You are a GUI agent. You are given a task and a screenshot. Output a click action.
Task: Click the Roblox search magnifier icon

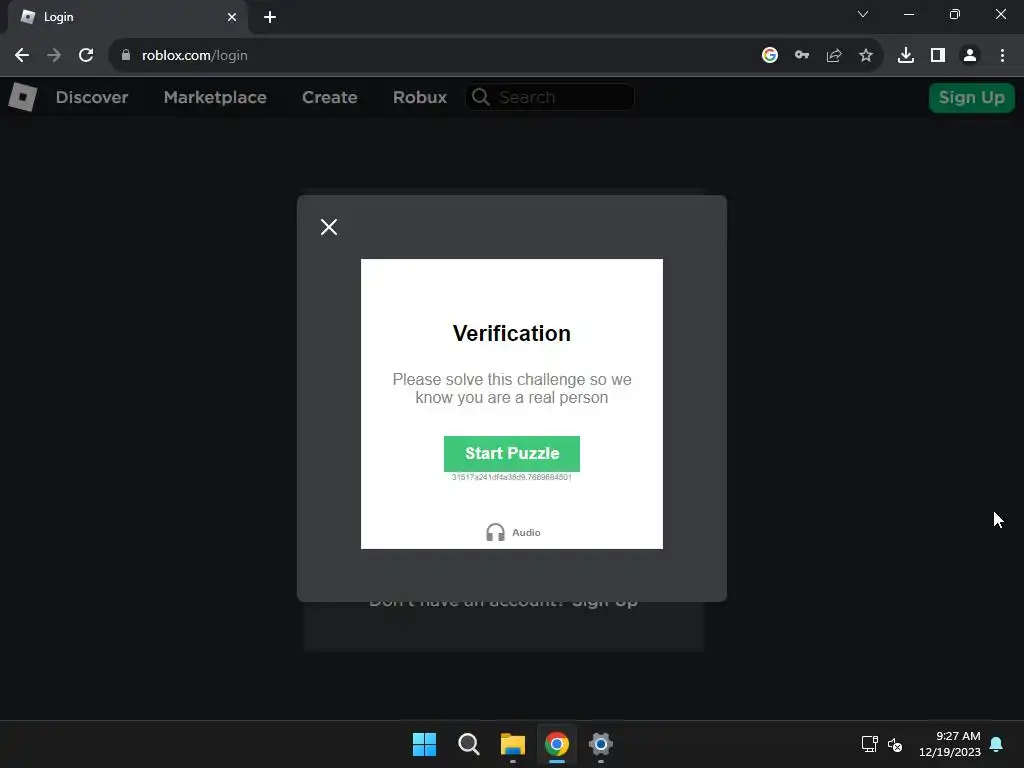click(481, 97)
